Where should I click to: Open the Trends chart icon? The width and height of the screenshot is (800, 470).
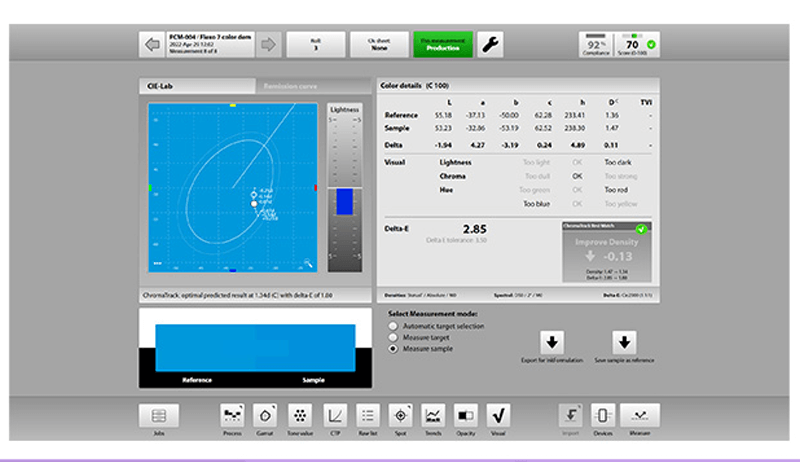point(433,416)
